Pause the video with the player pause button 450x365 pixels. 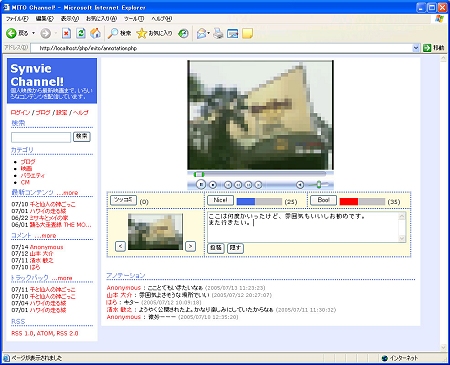pyautogui.click(x=201, y=184)
